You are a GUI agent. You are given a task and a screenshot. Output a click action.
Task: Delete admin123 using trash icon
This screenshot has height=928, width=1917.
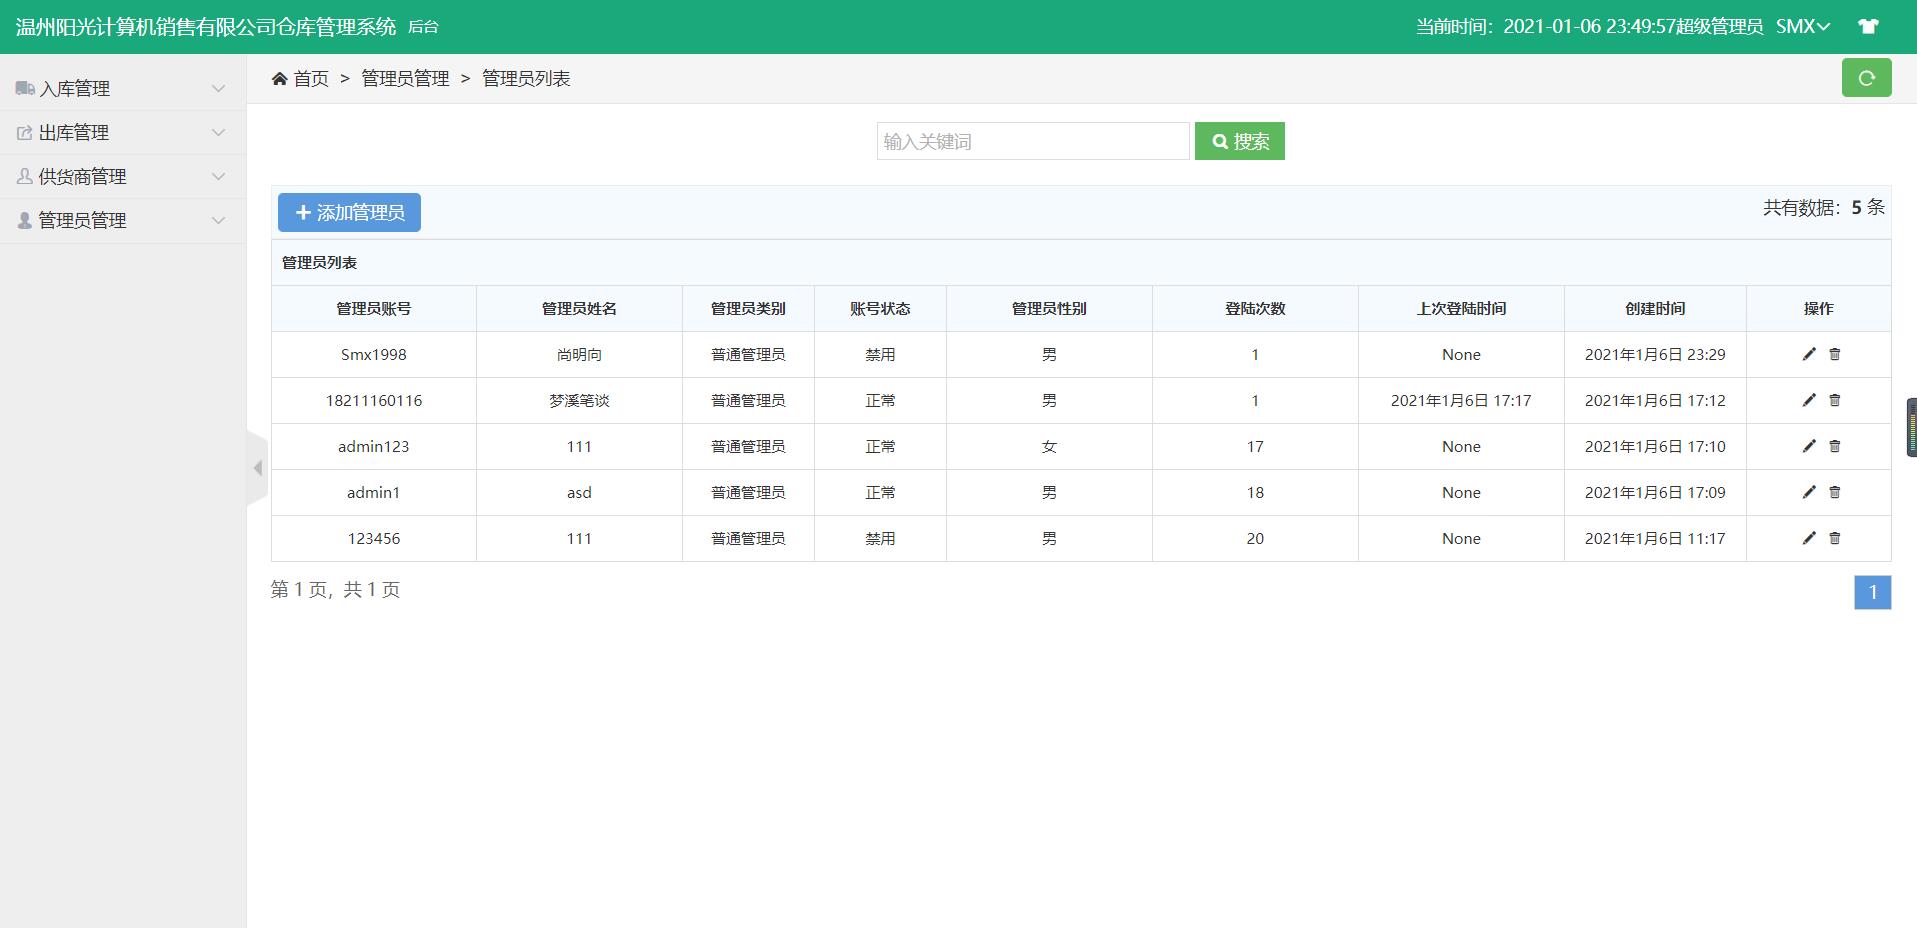1834,446
